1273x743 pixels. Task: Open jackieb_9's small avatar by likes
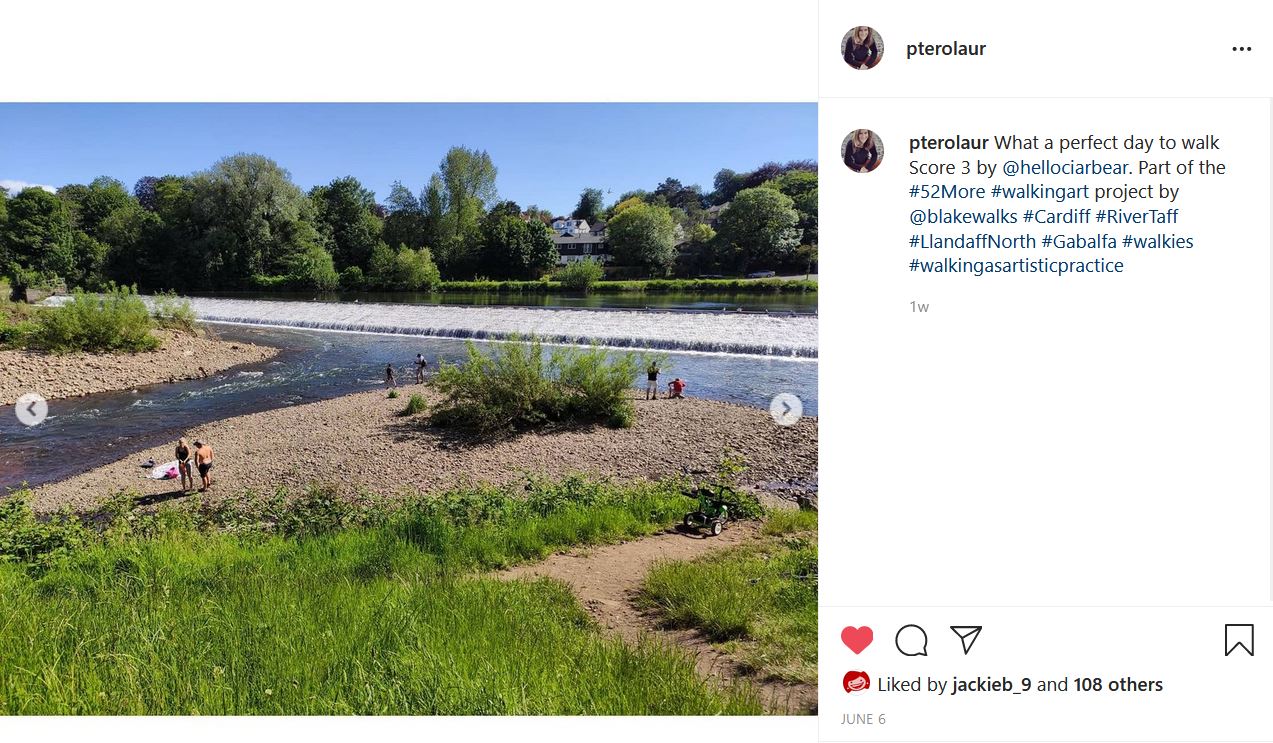point(856,682)
